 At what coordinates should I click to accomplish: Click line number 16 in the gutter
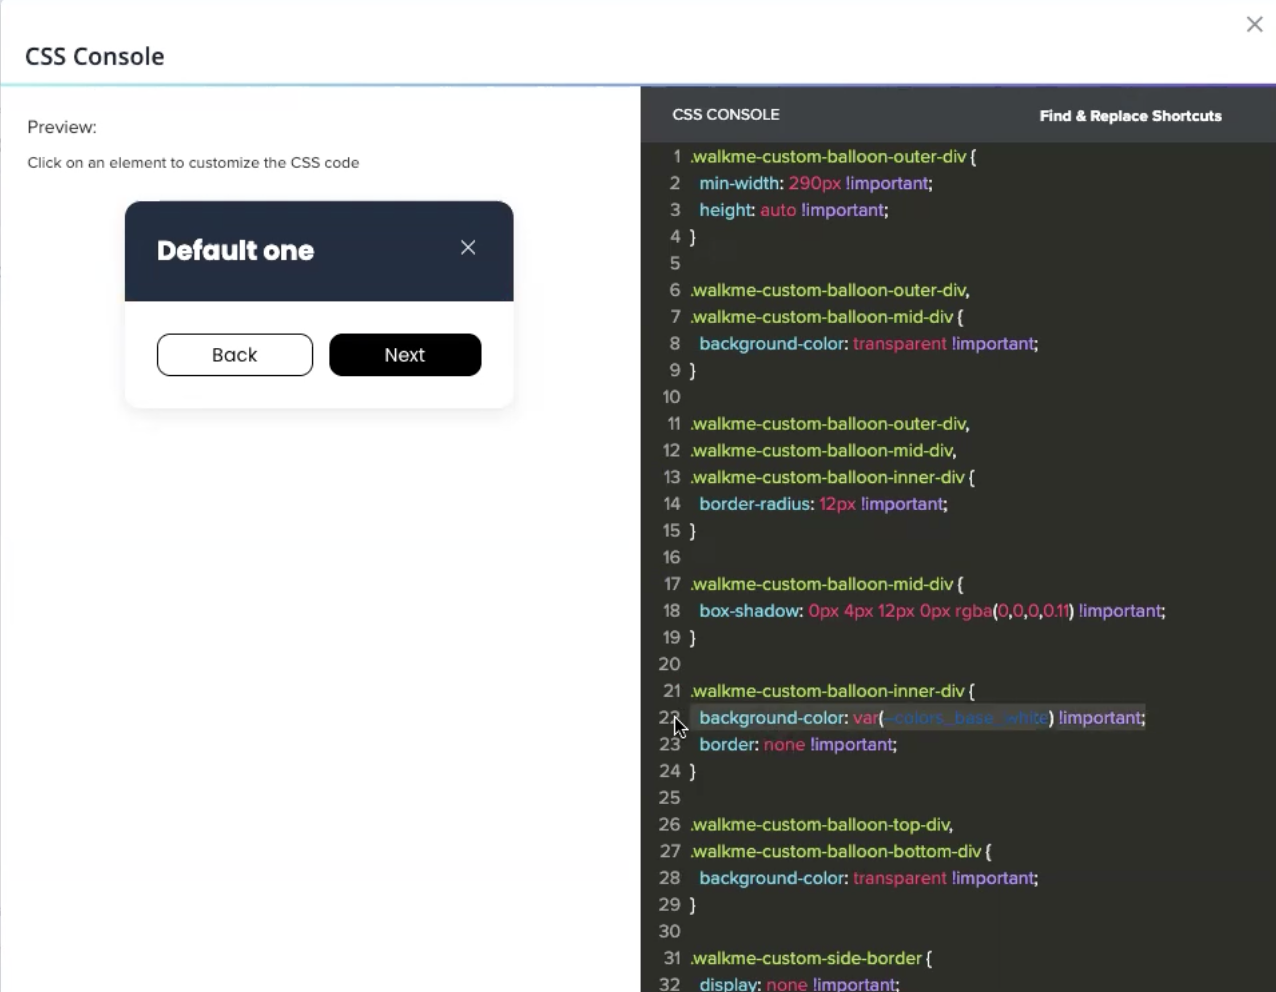click(x=671, y=557)
